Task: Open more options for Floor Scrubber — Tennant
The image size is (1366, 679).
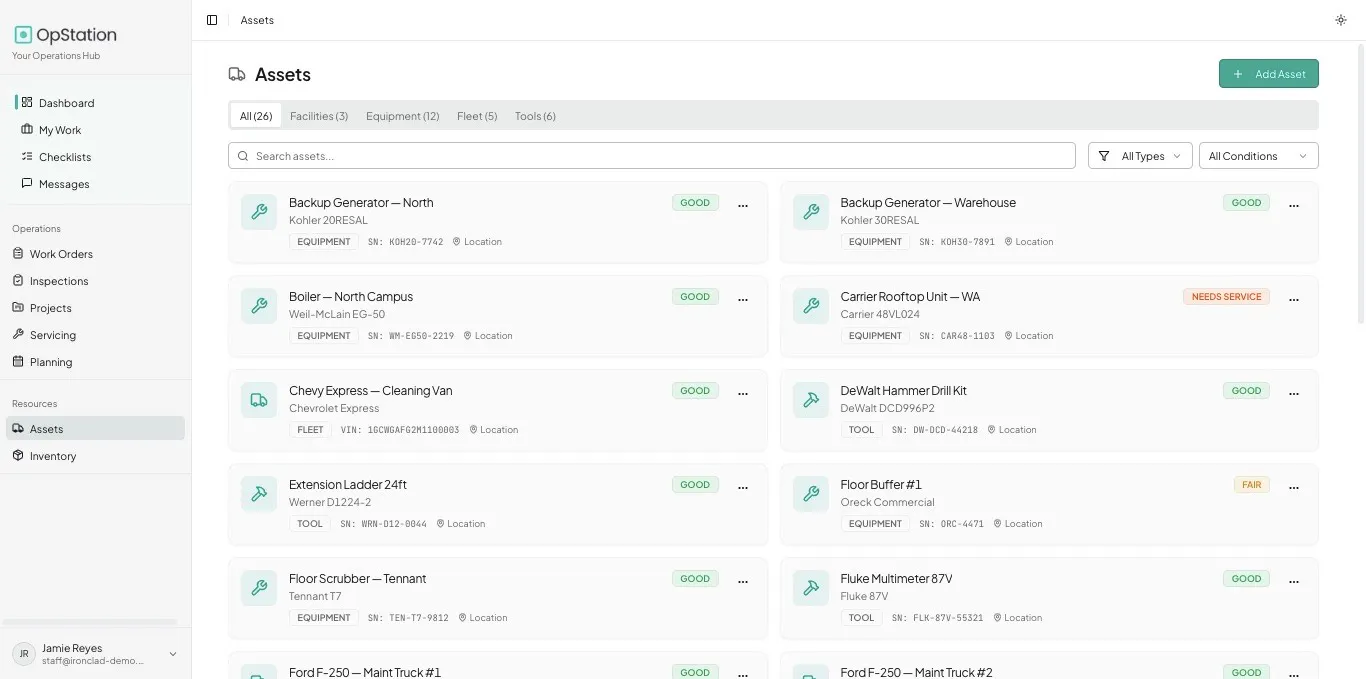Action: (743, 581)
